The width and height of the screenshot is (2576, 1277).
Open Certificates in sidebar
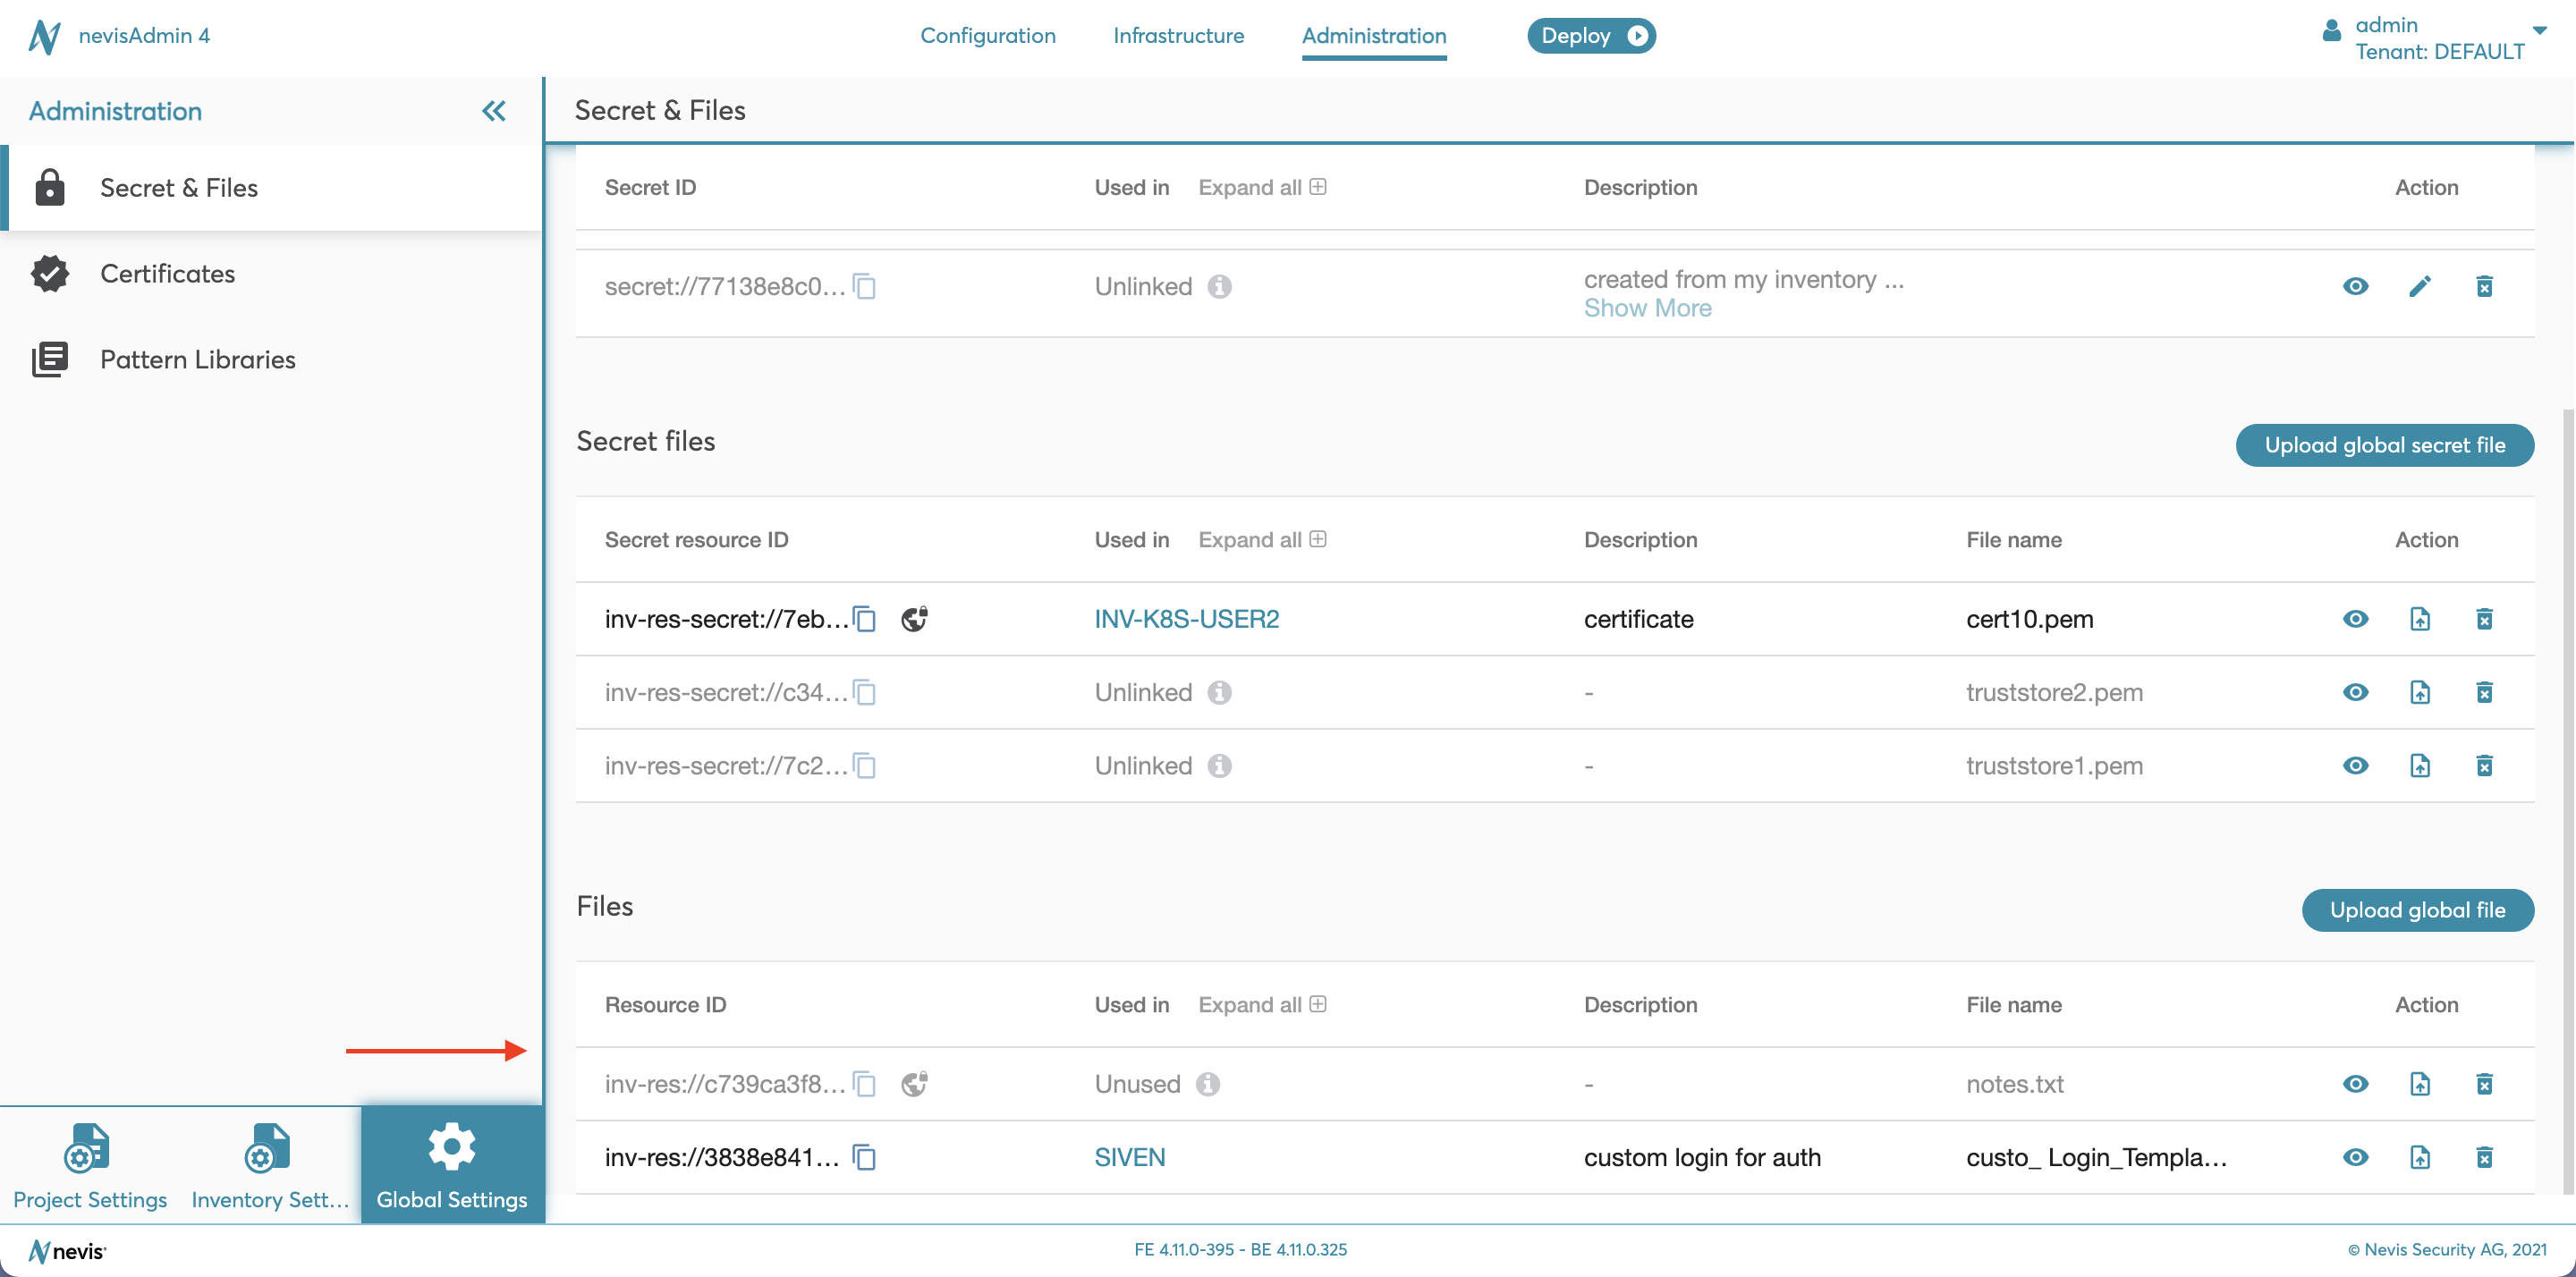(272, 274)
